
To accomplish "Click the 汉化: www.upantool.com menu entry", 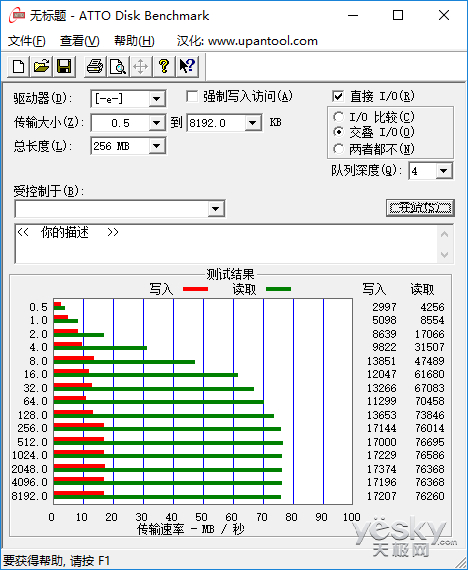I will 247,41.
